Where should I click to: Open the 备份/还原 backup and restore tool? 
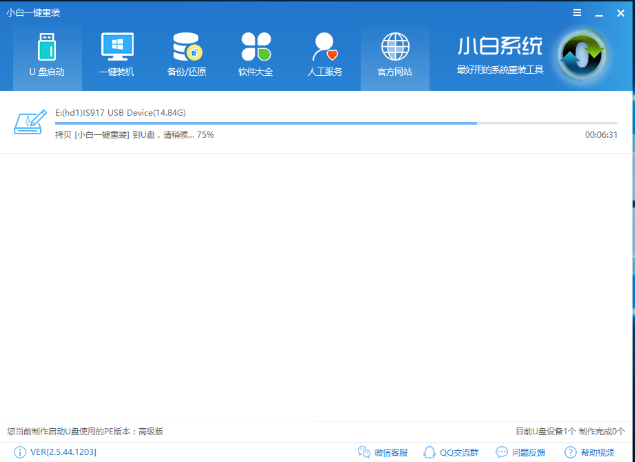click(186, 55)
